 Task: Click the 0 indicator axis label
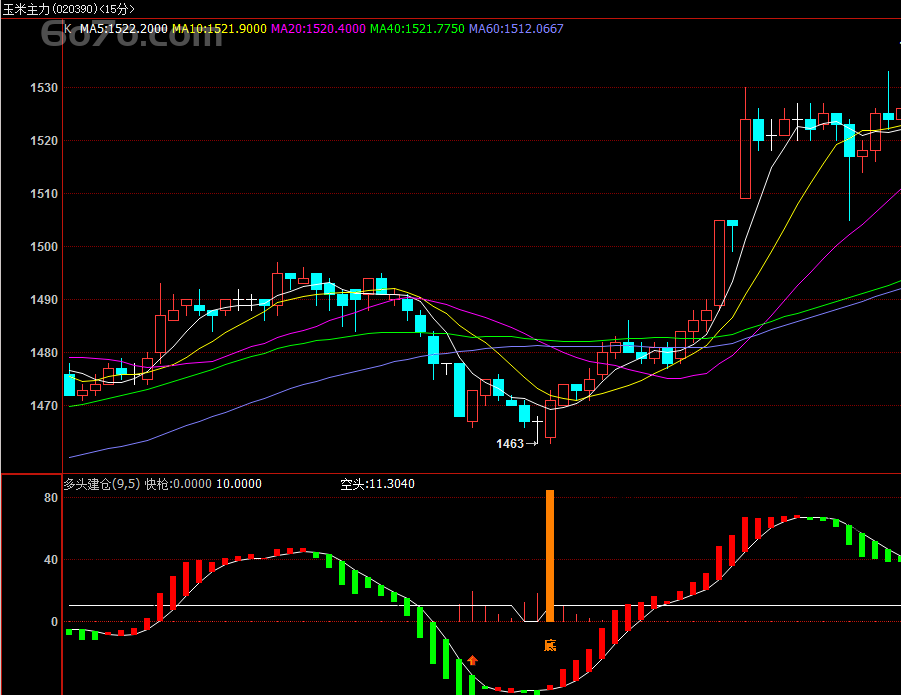tap(55, 621)
